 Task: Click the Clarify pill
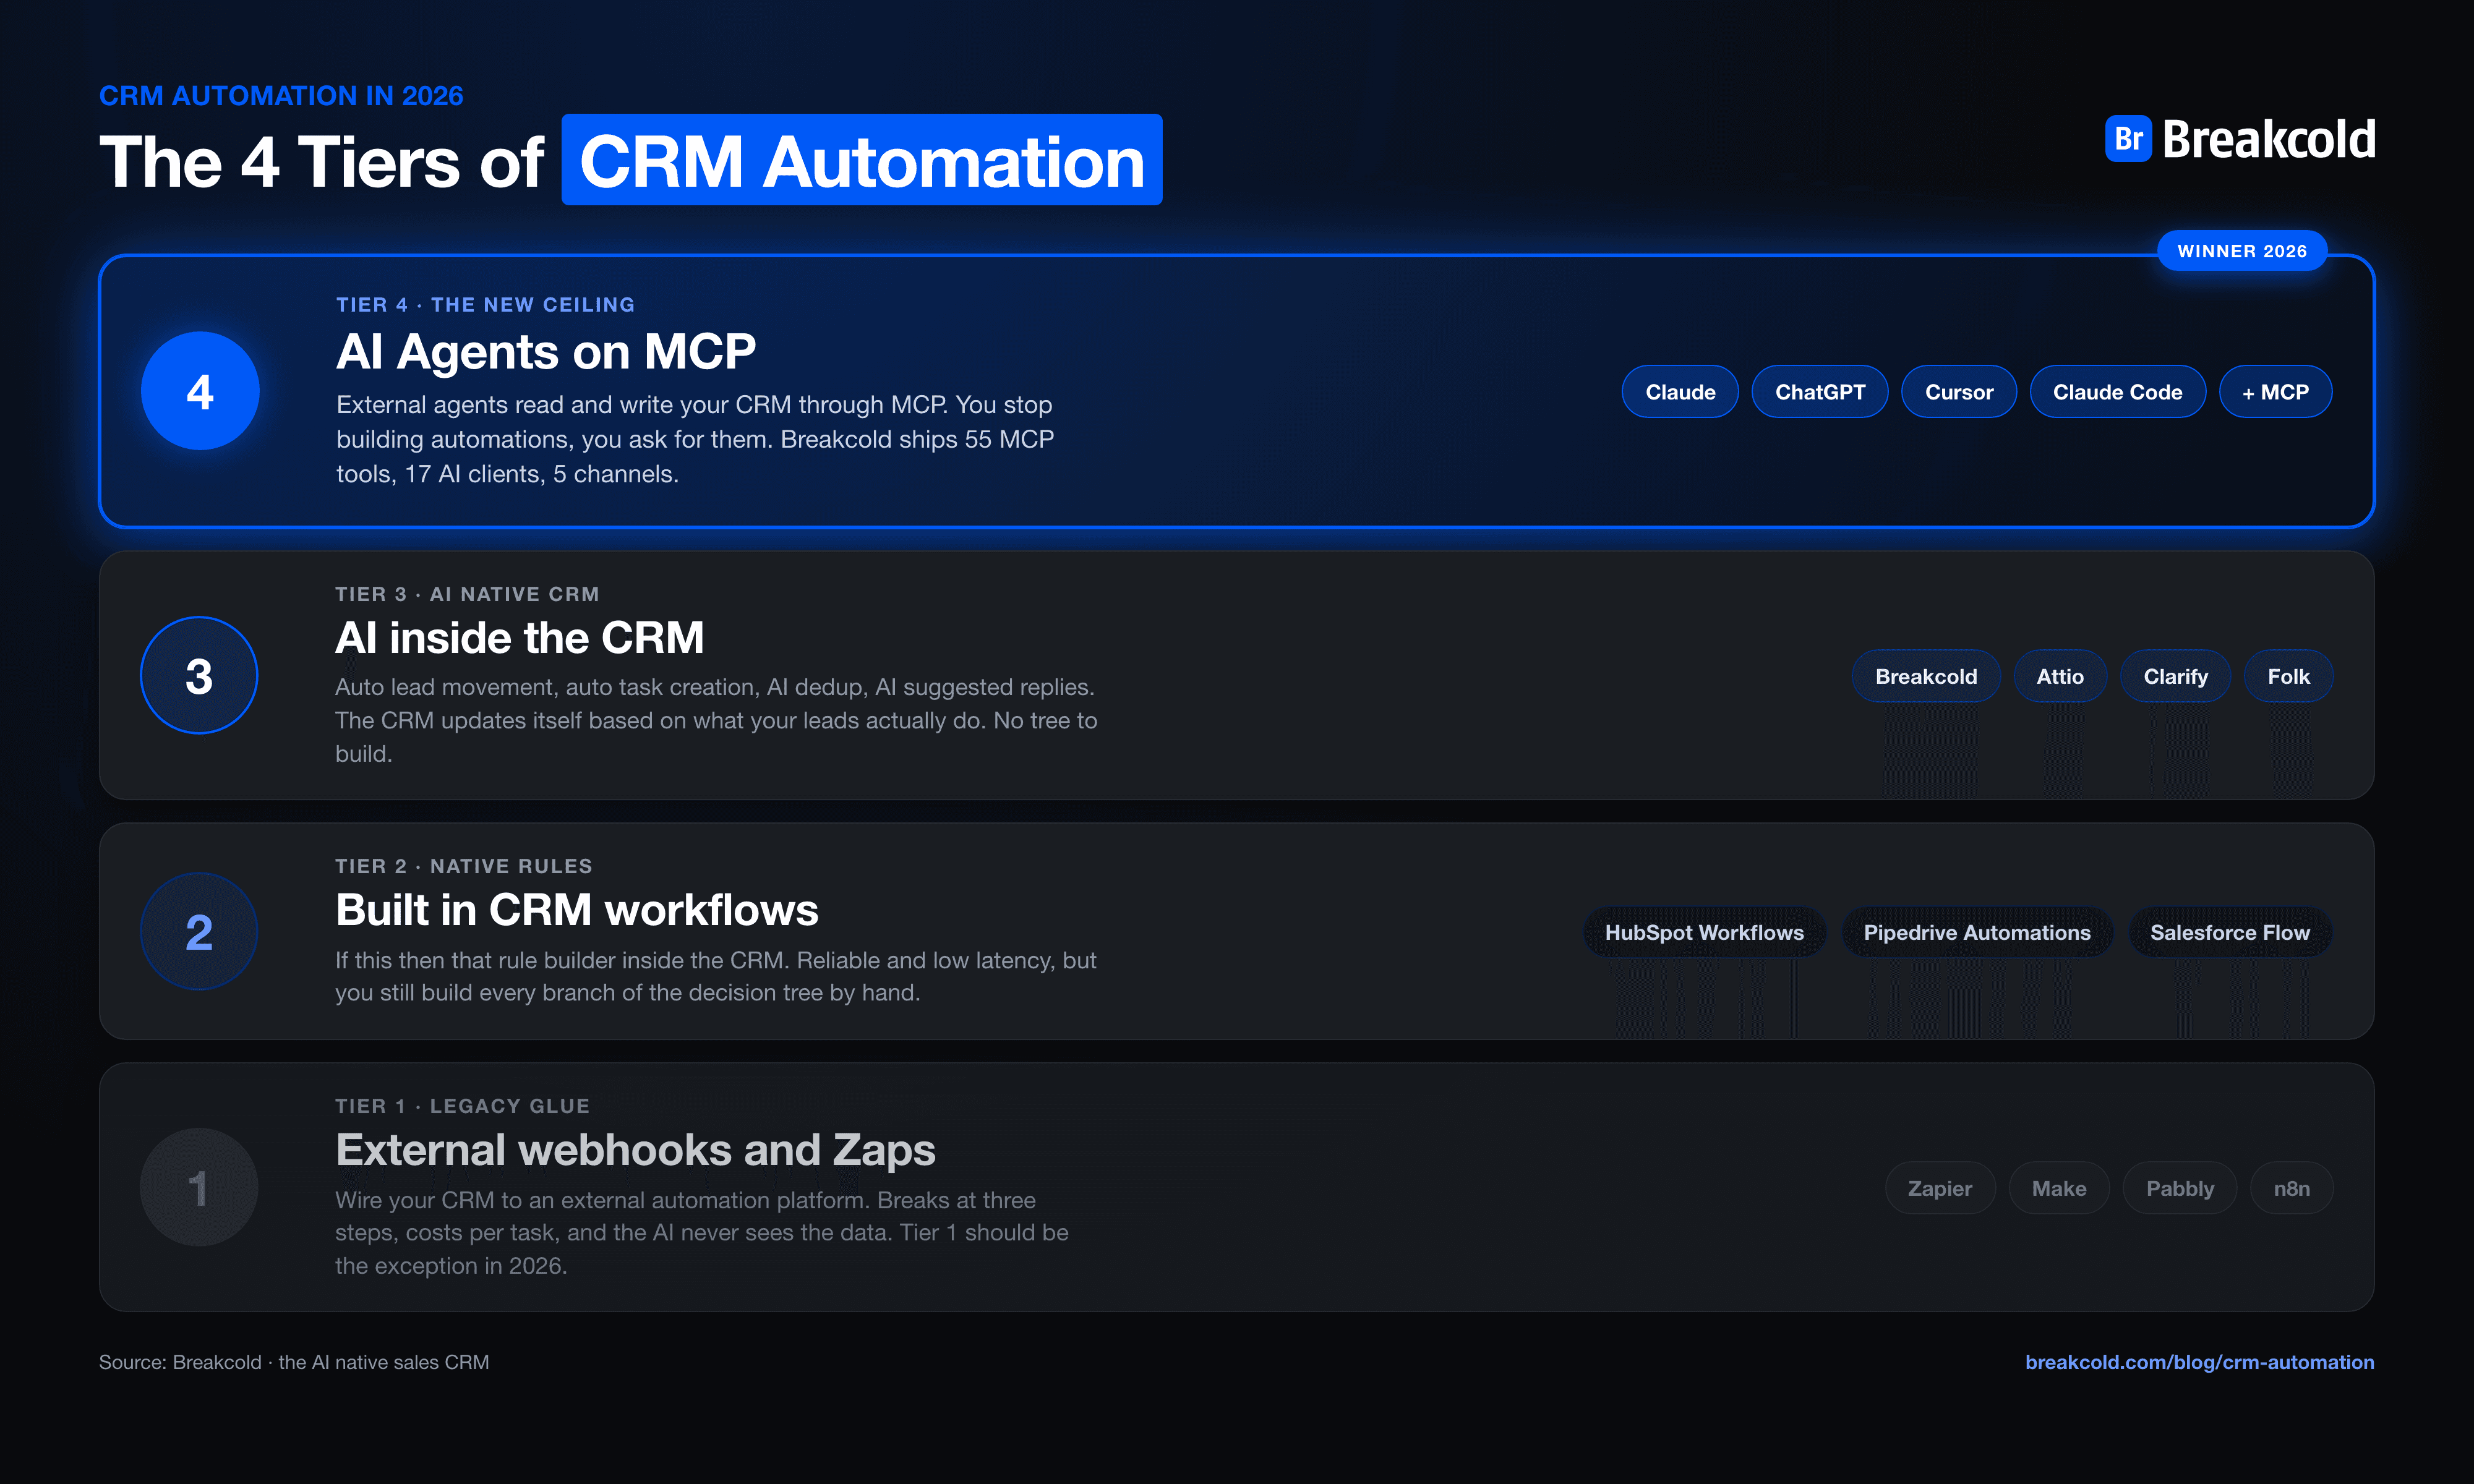pyautogui.click(x=2175, y=677)
